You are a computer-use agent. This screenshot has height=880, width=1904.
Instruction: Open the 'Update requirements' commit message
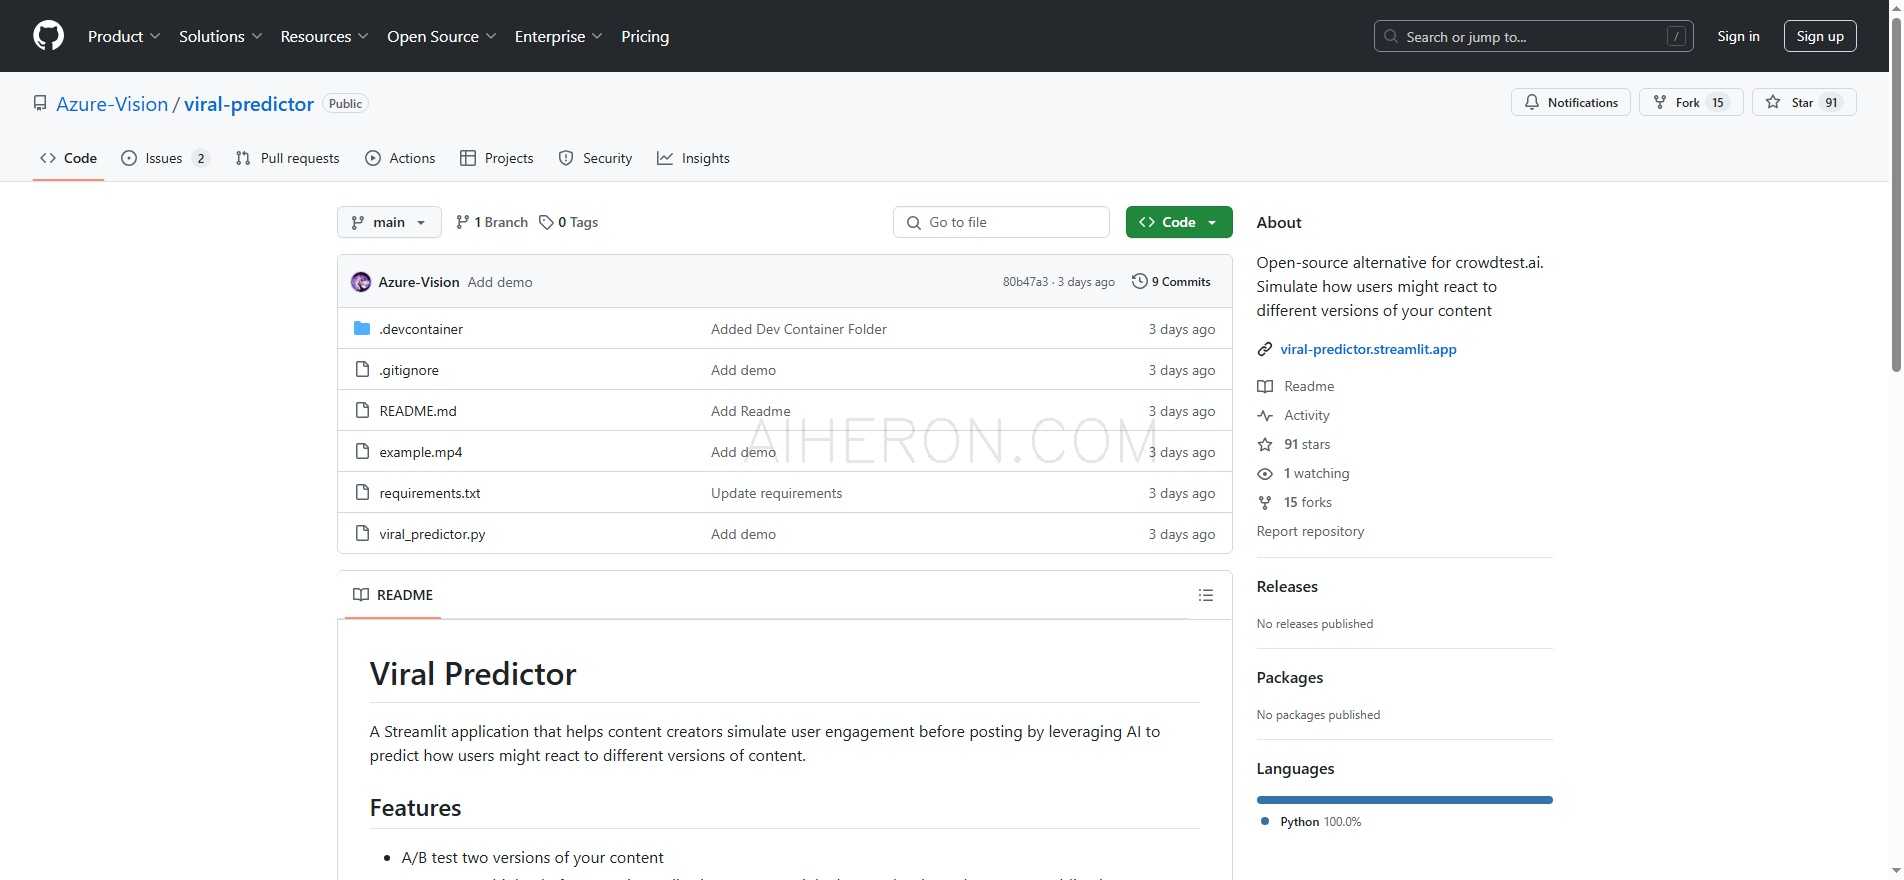click(x=776, y=493)
